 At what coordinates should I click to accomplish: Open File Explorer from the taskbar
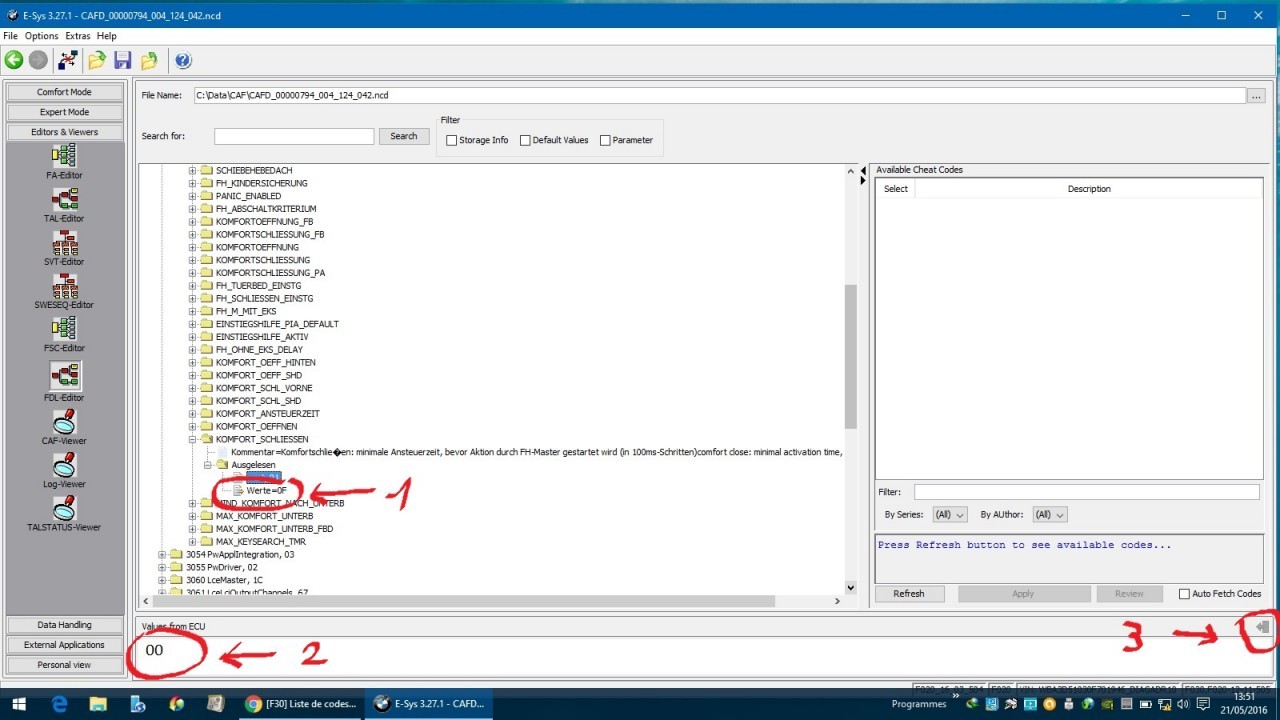(98, 704)
